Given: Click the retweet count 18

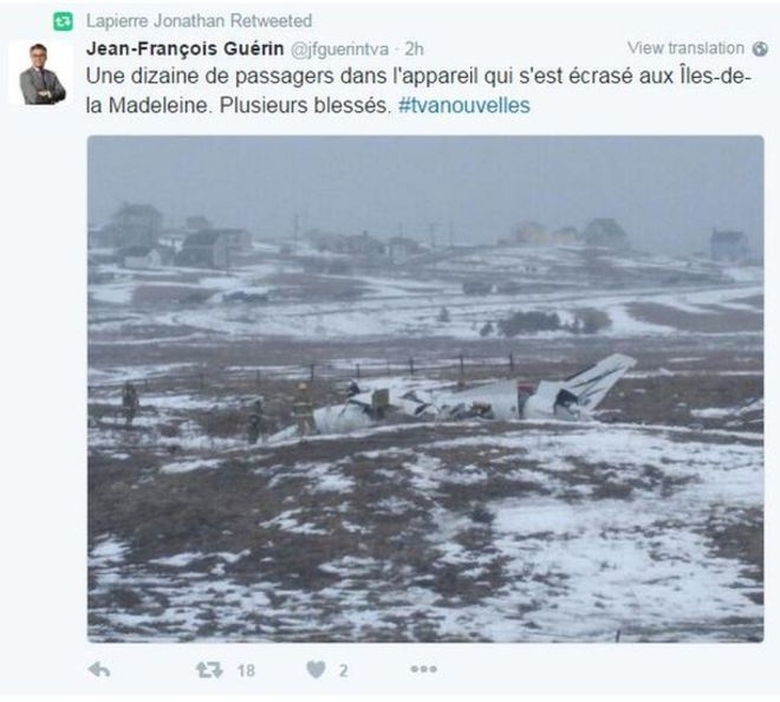Looking at the screenshot, I should [x=246, y=671].
